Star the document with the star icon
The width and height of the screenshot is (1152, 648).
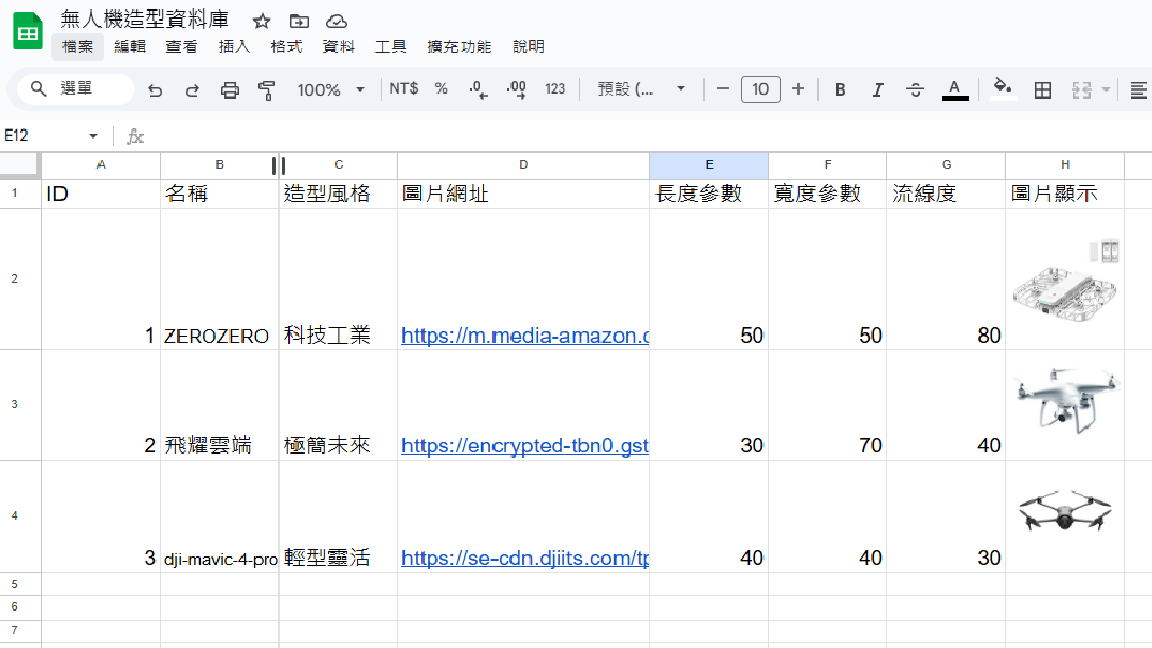pos(261,21)
